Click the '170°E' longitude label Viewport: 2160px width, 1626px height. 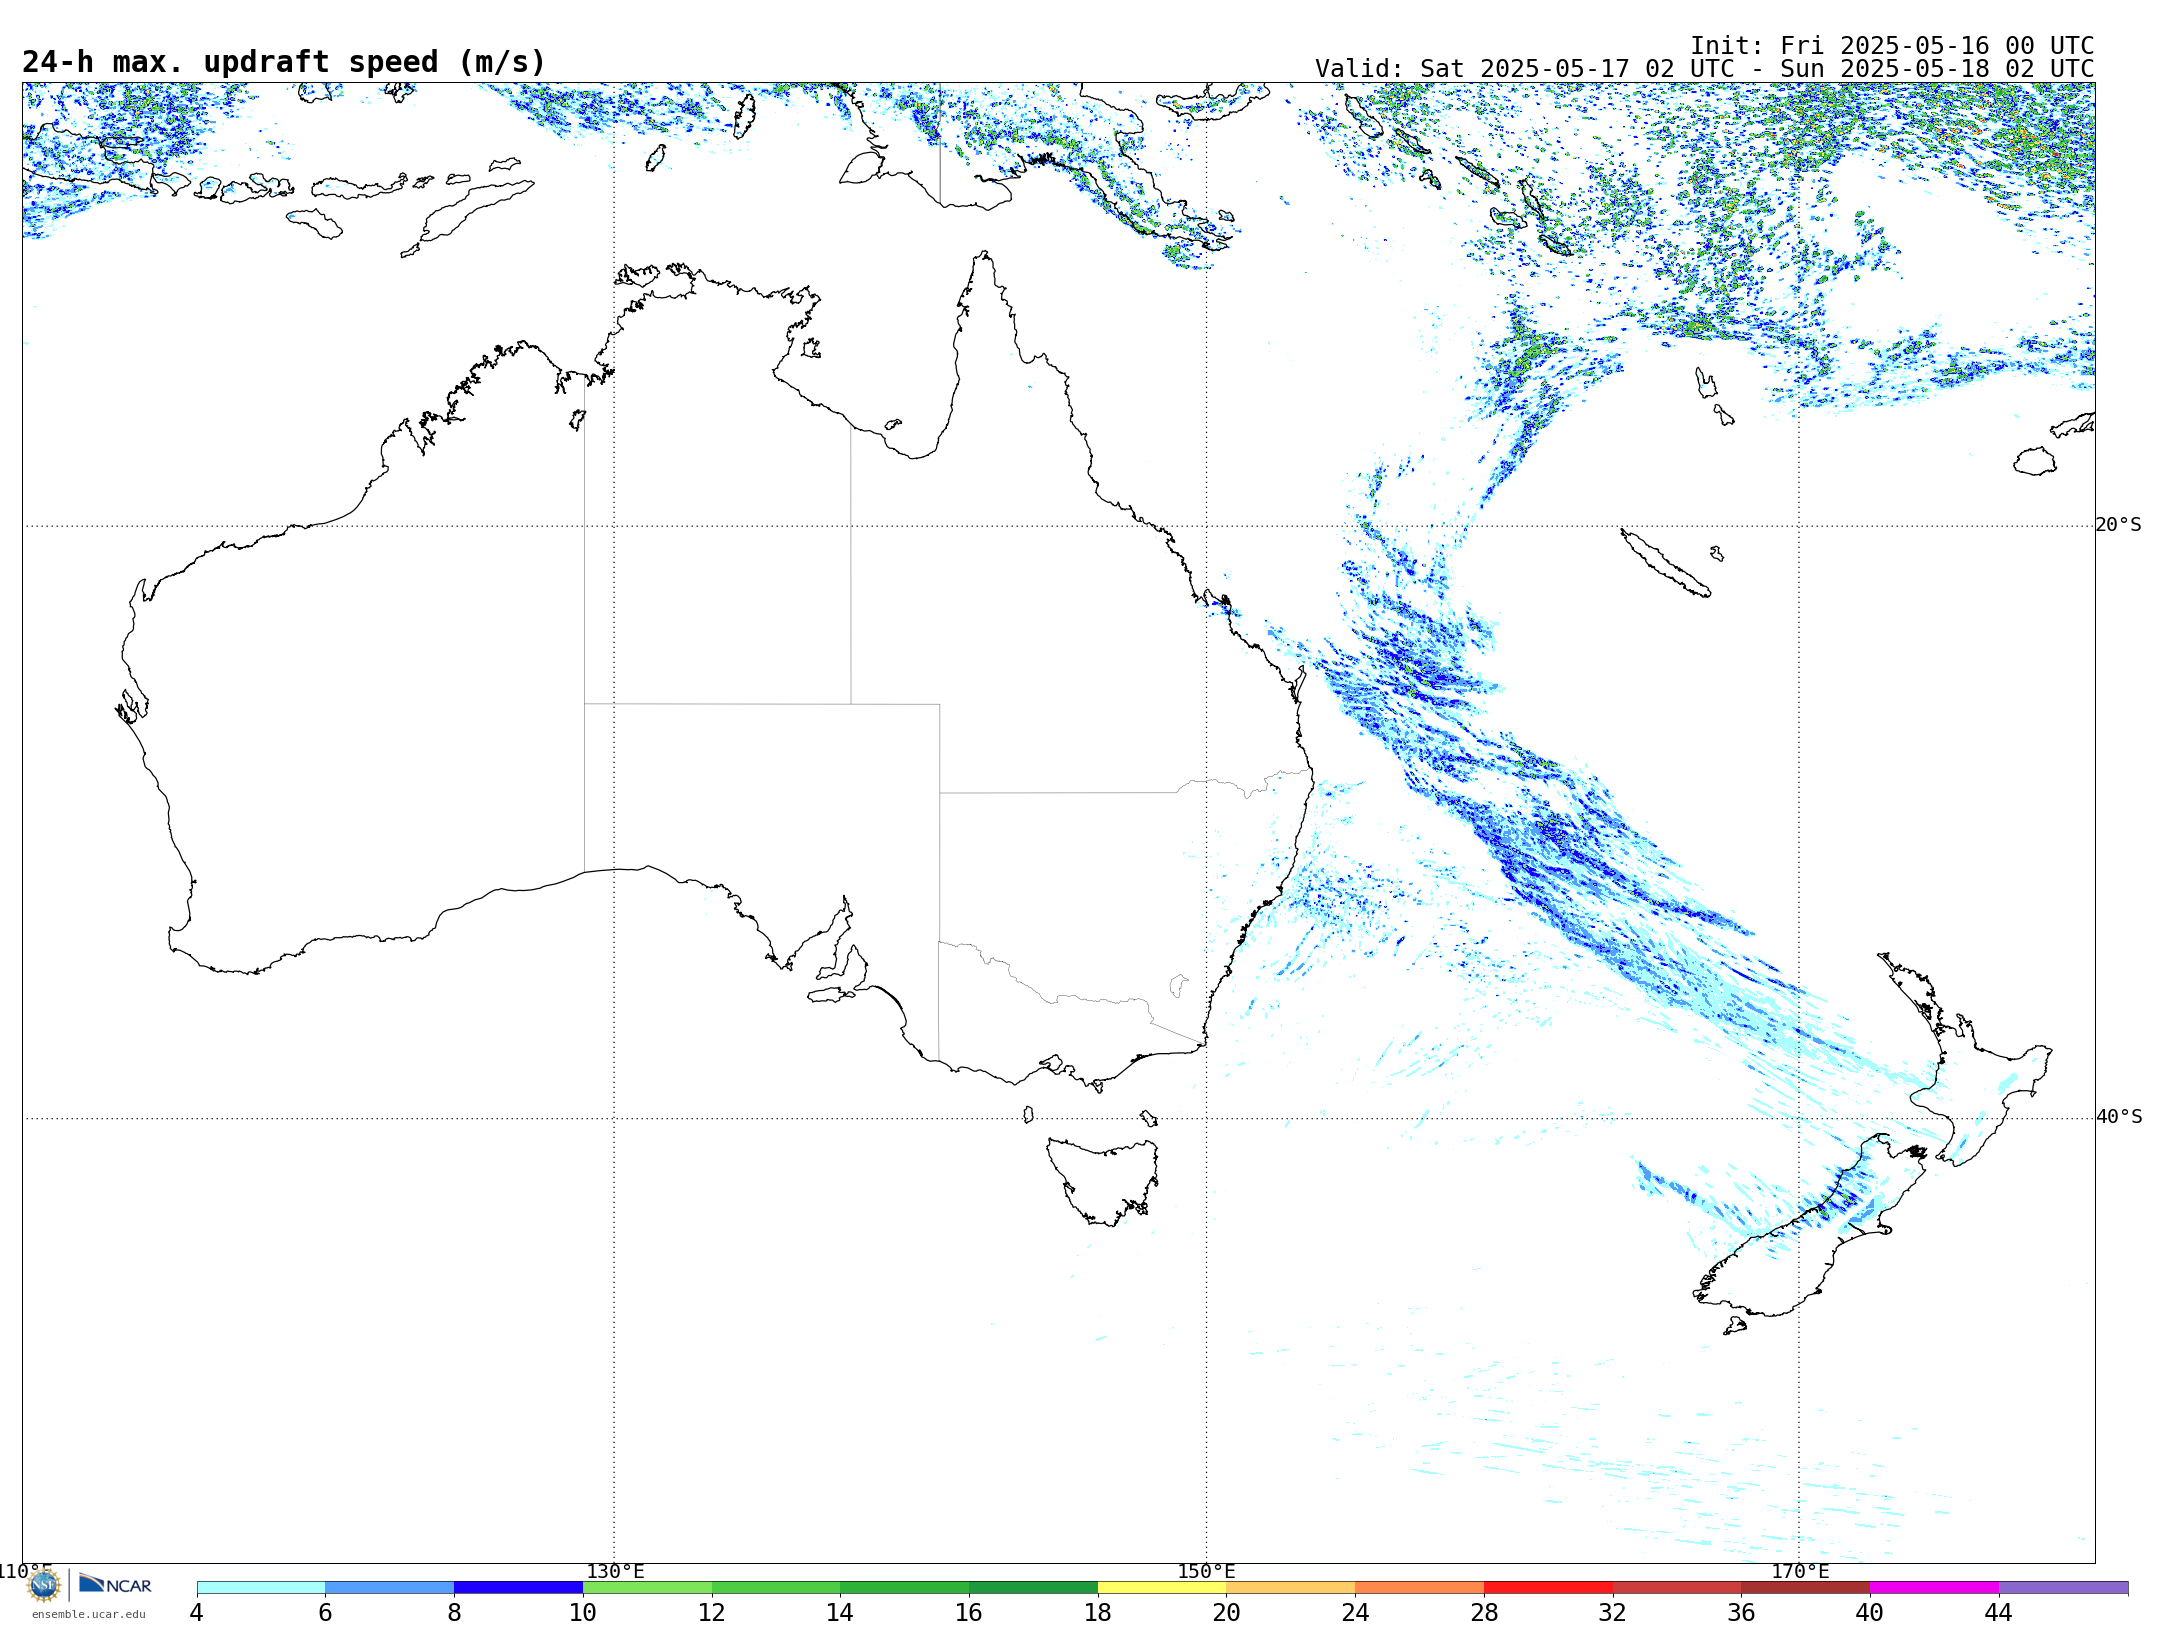(x=1800, y=1572)
